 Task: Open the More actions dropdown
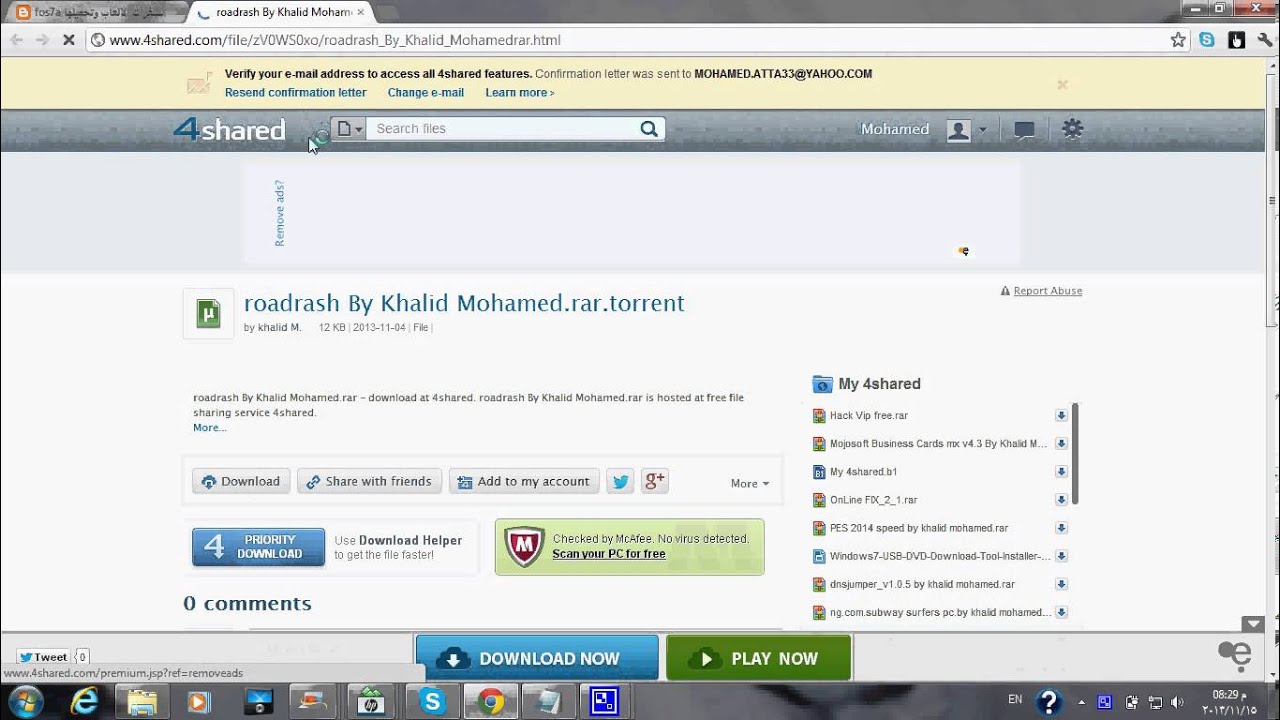coord(750,483)
